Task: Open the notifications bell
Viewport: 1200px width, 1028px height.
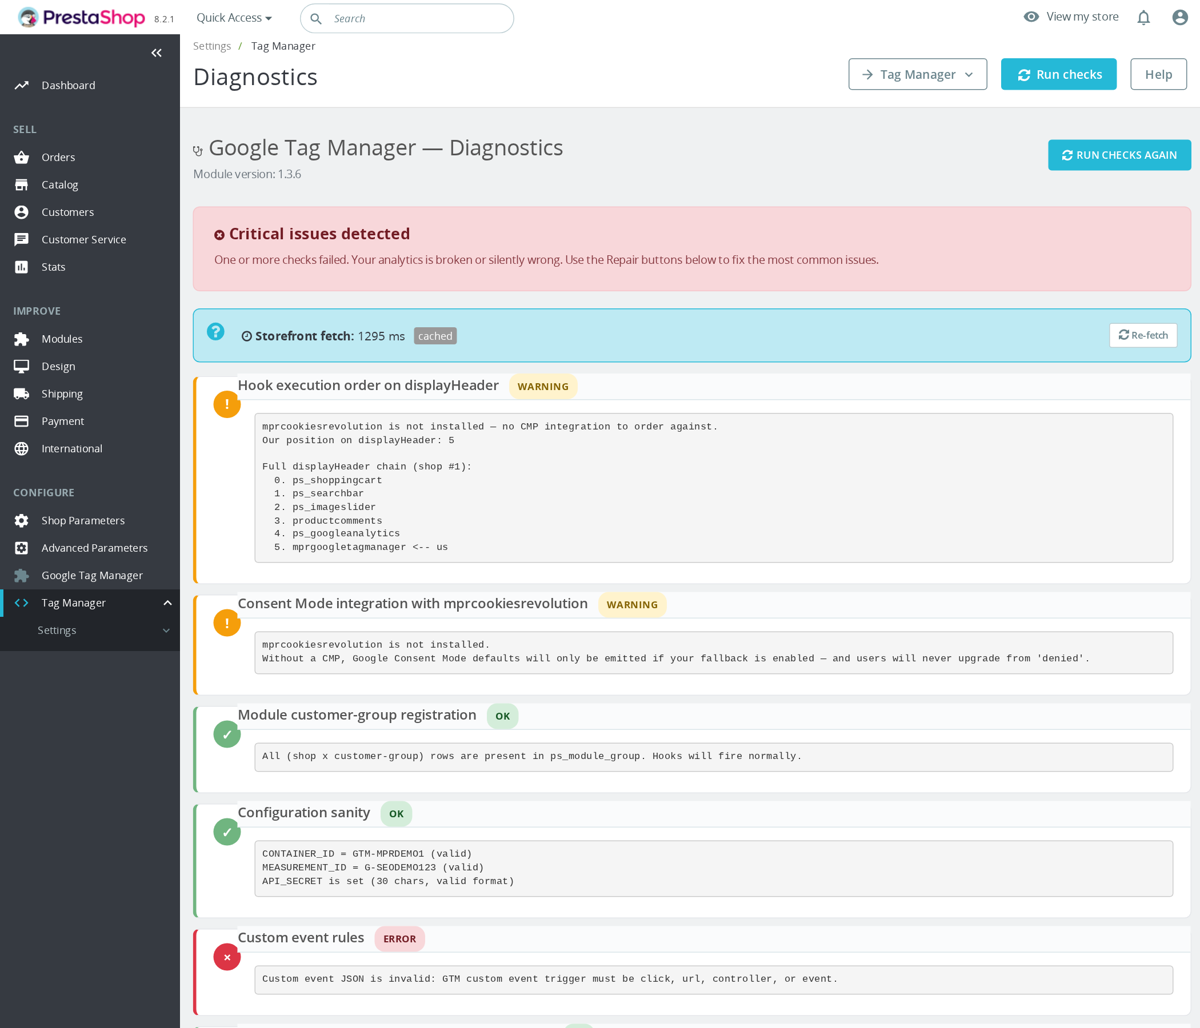Action: click(1143, 17)
